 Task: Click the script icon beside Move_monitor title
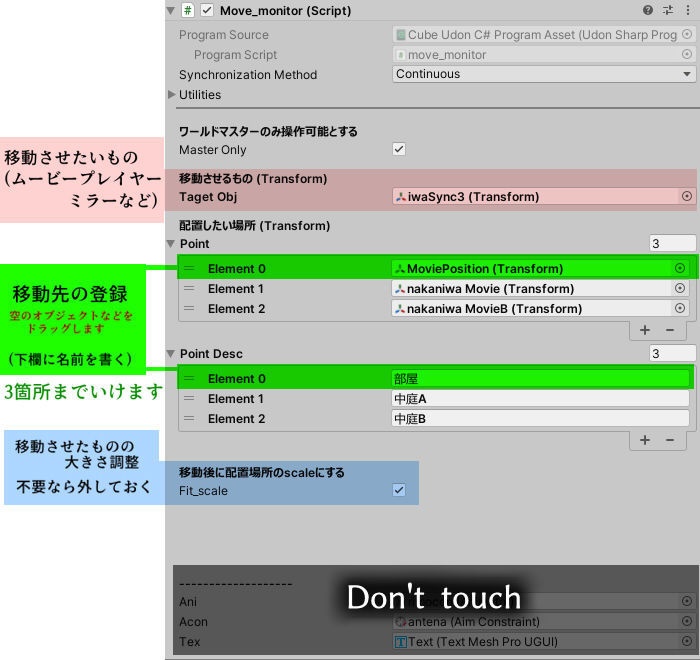coord(188,10)
